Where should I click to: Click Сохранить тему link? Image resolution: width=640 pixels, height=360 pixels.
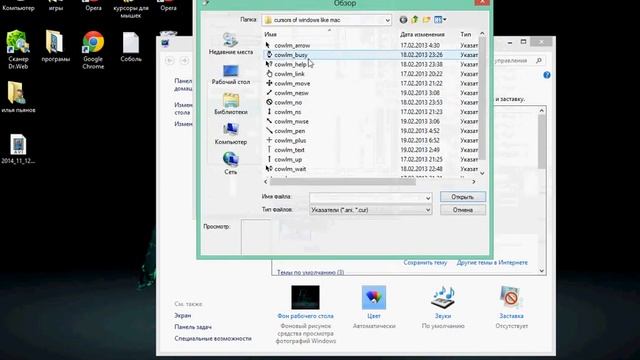tap(425, 263)
